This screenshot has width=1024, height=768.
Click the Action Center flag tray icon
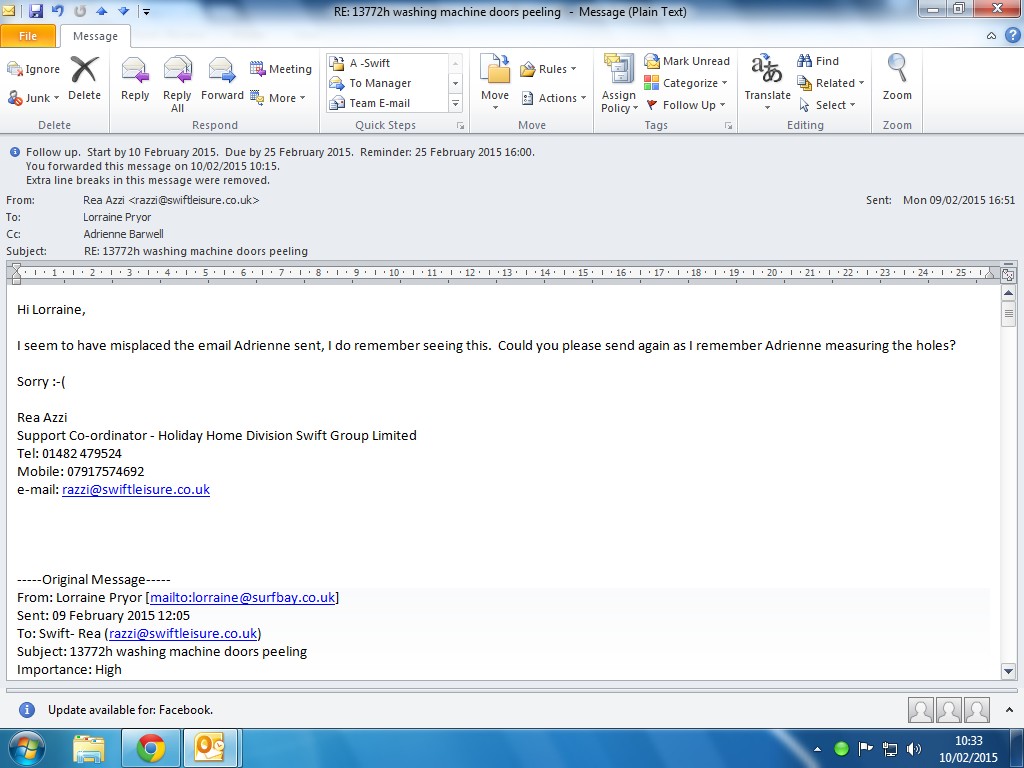click(x=865, y=749)
